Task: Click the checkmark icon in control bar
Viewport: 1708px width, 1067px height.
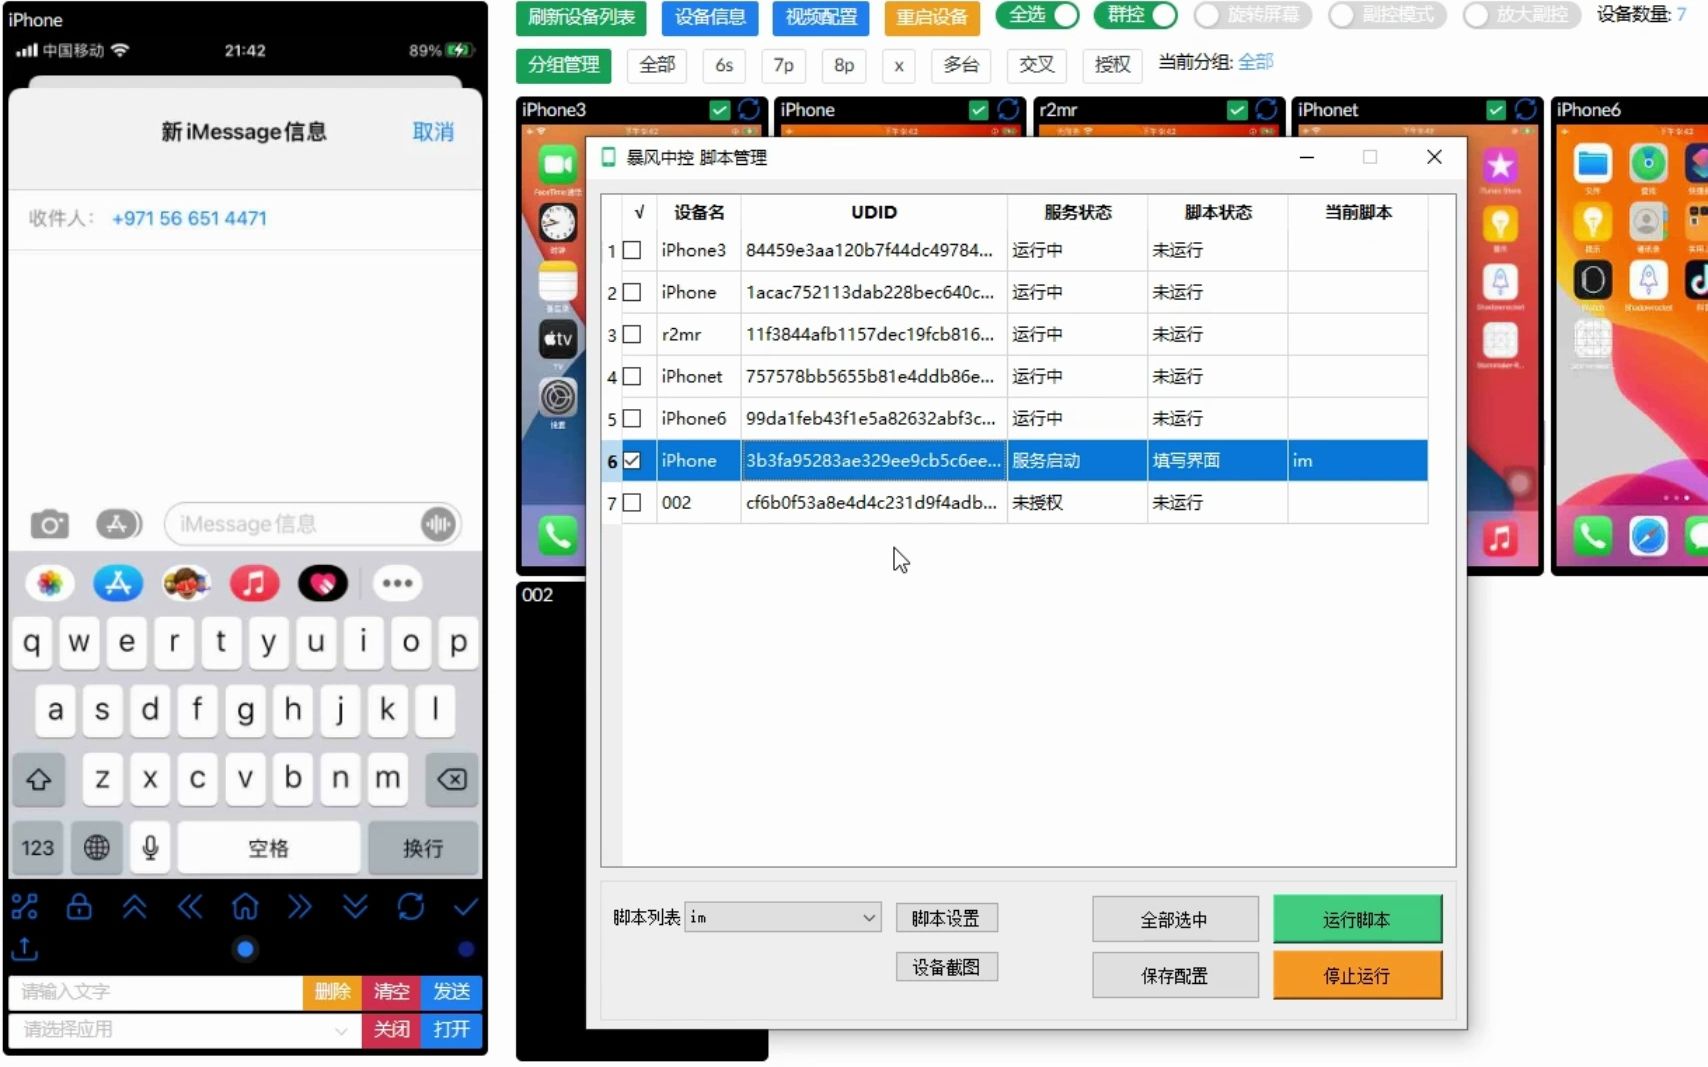Action: point(465,907)
